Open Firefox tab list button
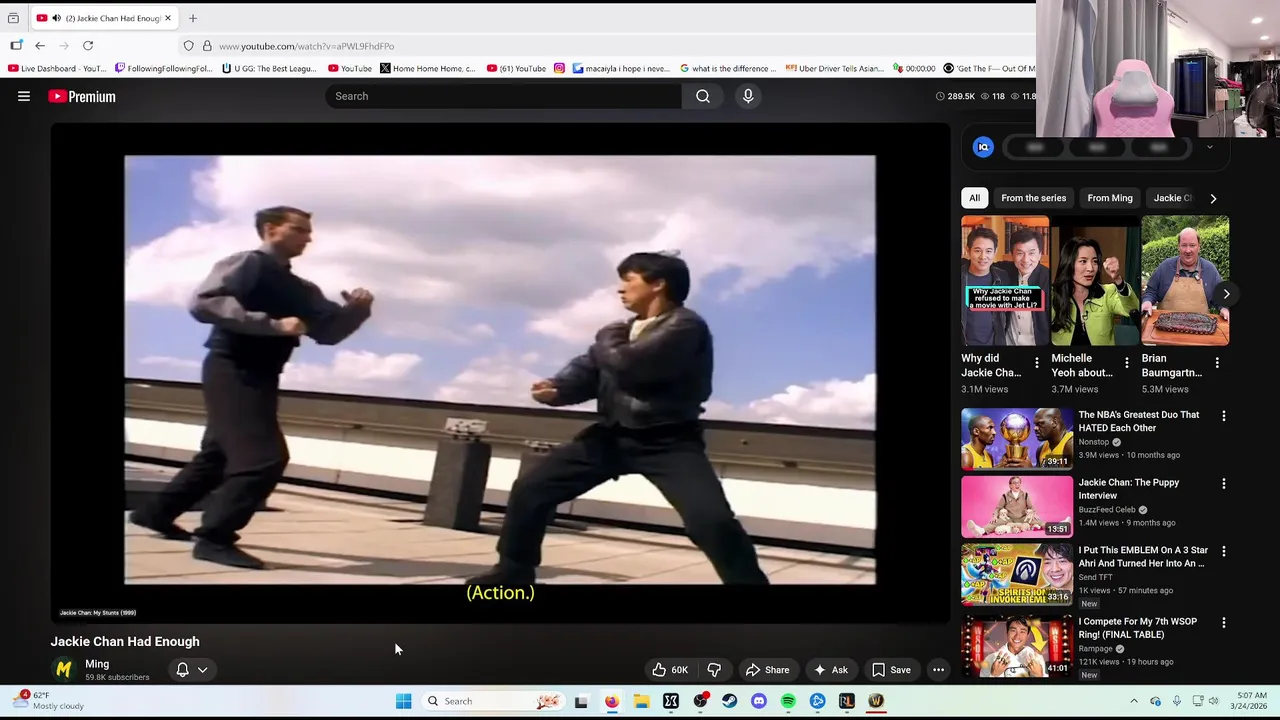This screenshot has width=1280, height=720. [x=13, y=18]
